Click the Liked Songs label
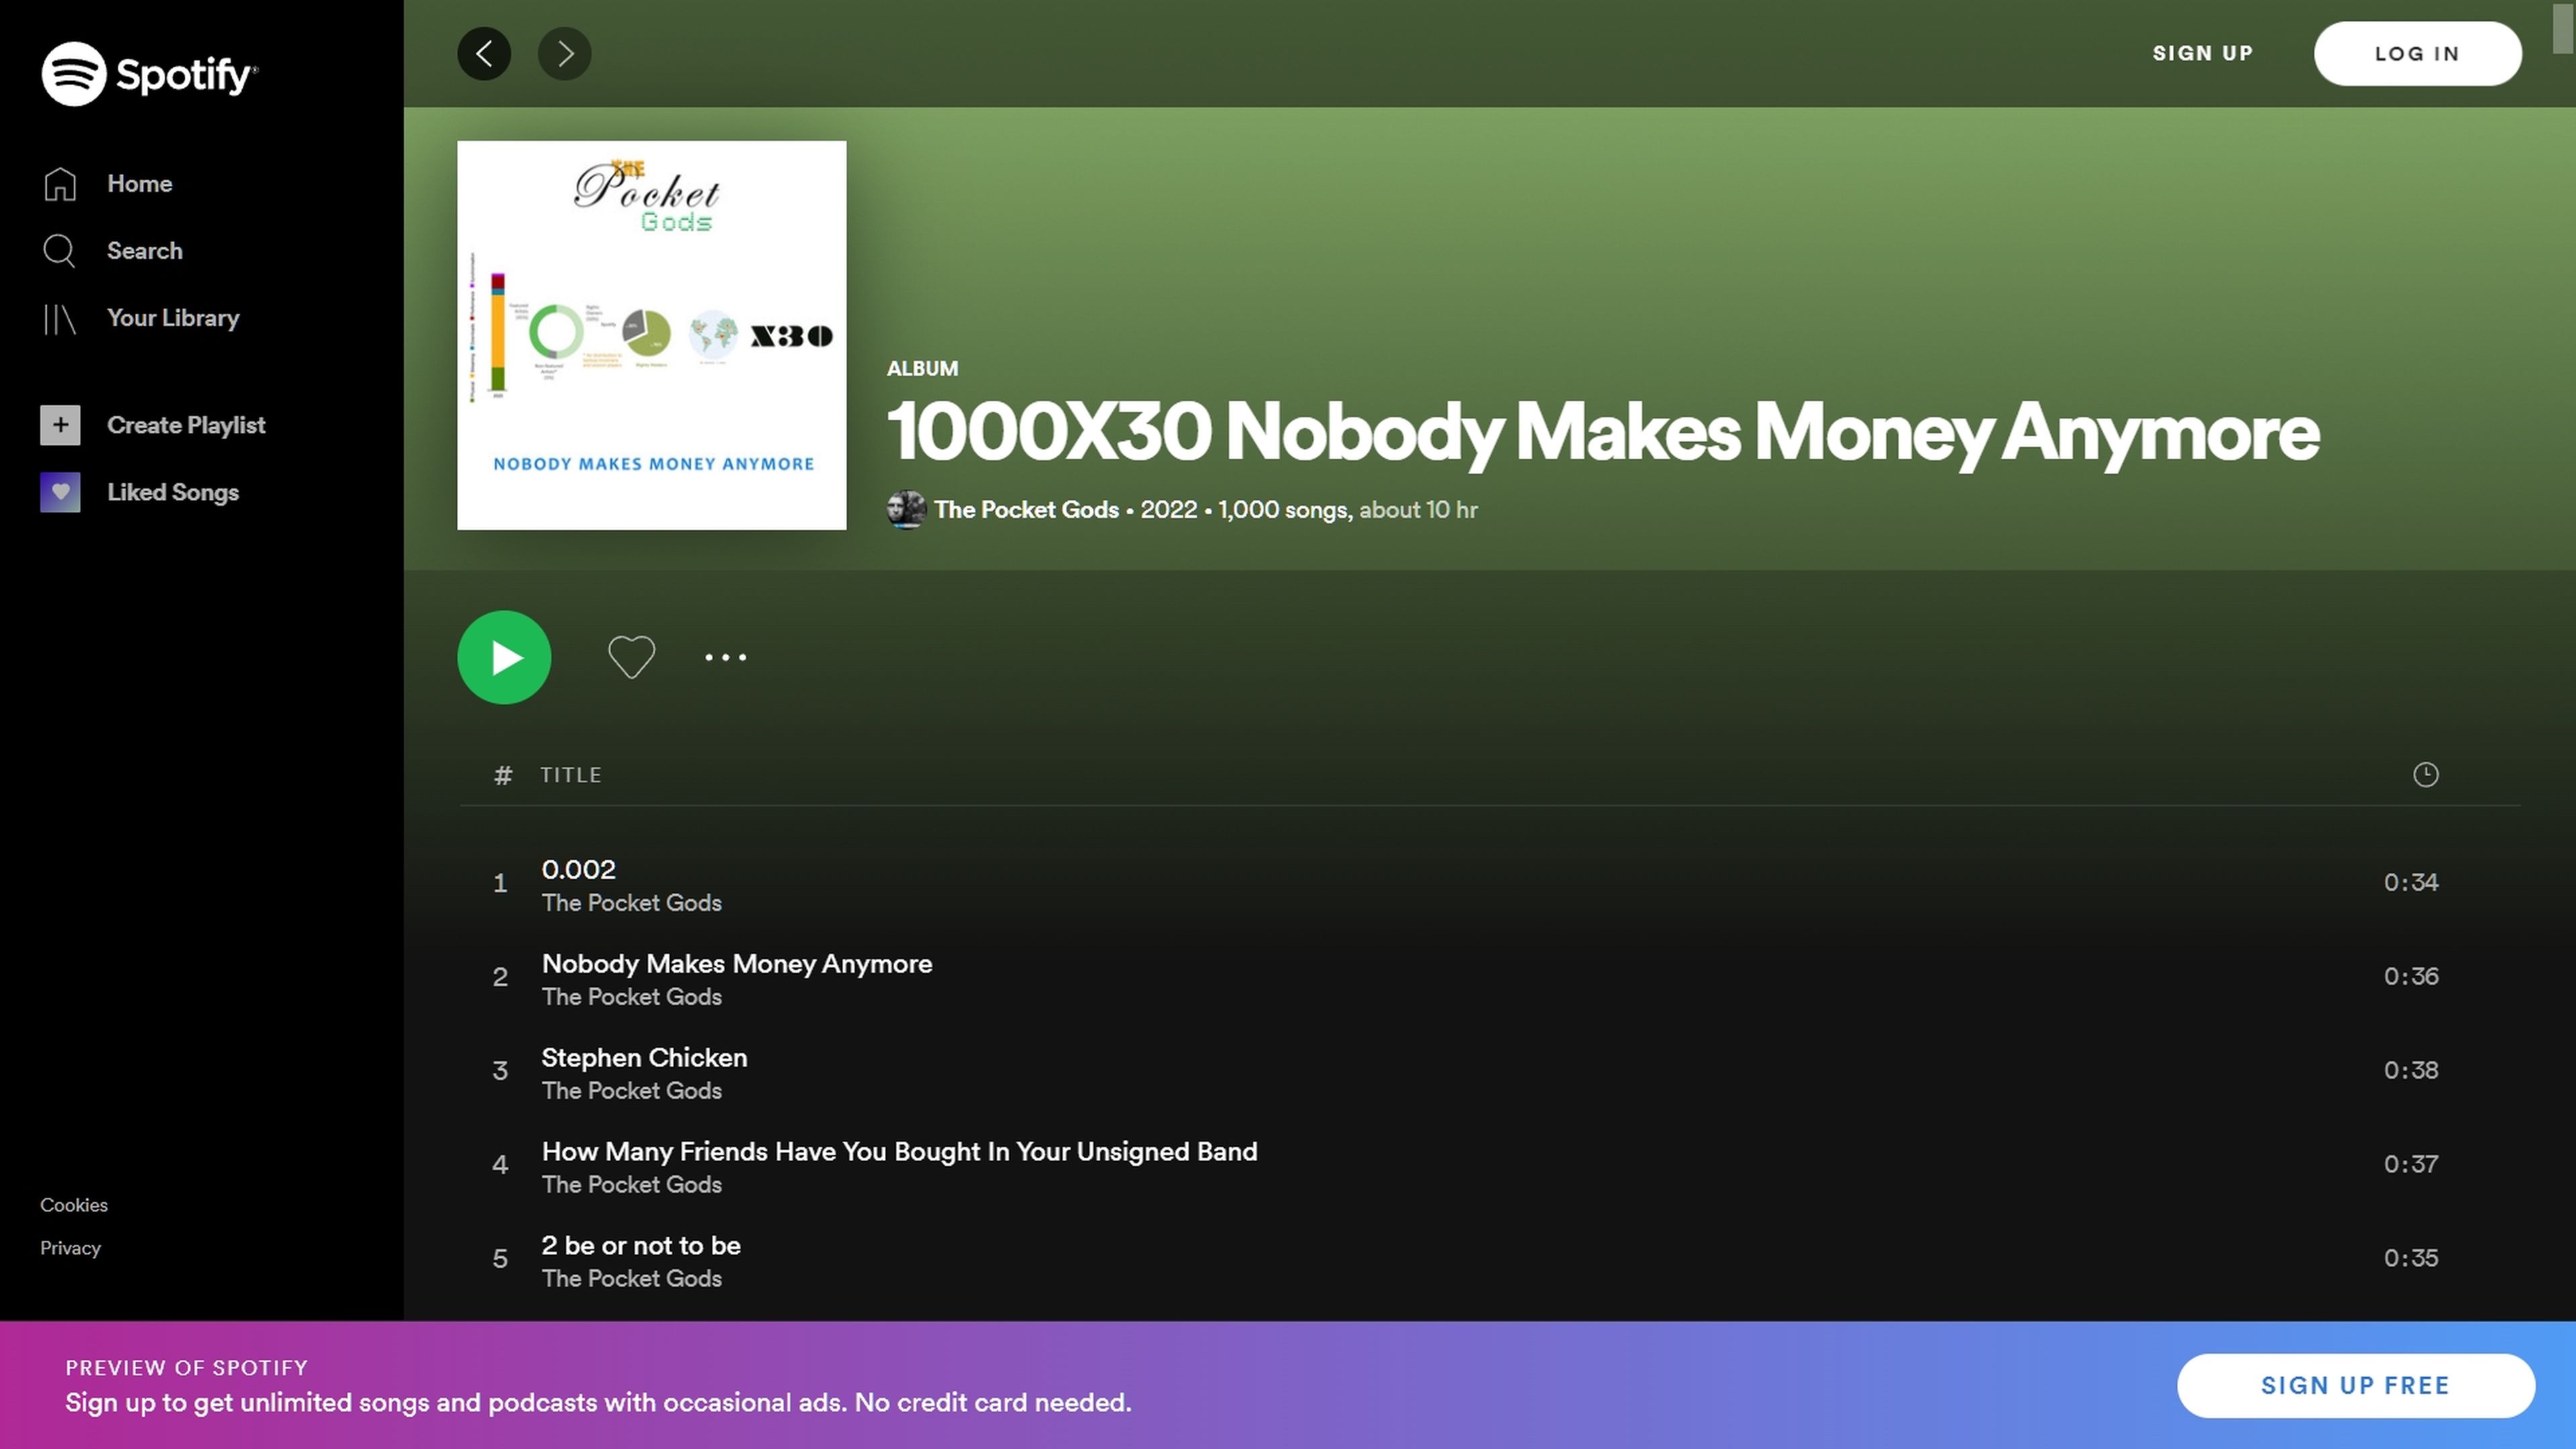Viewport: 2576px width, 1449px height. (x=173, y=492)
